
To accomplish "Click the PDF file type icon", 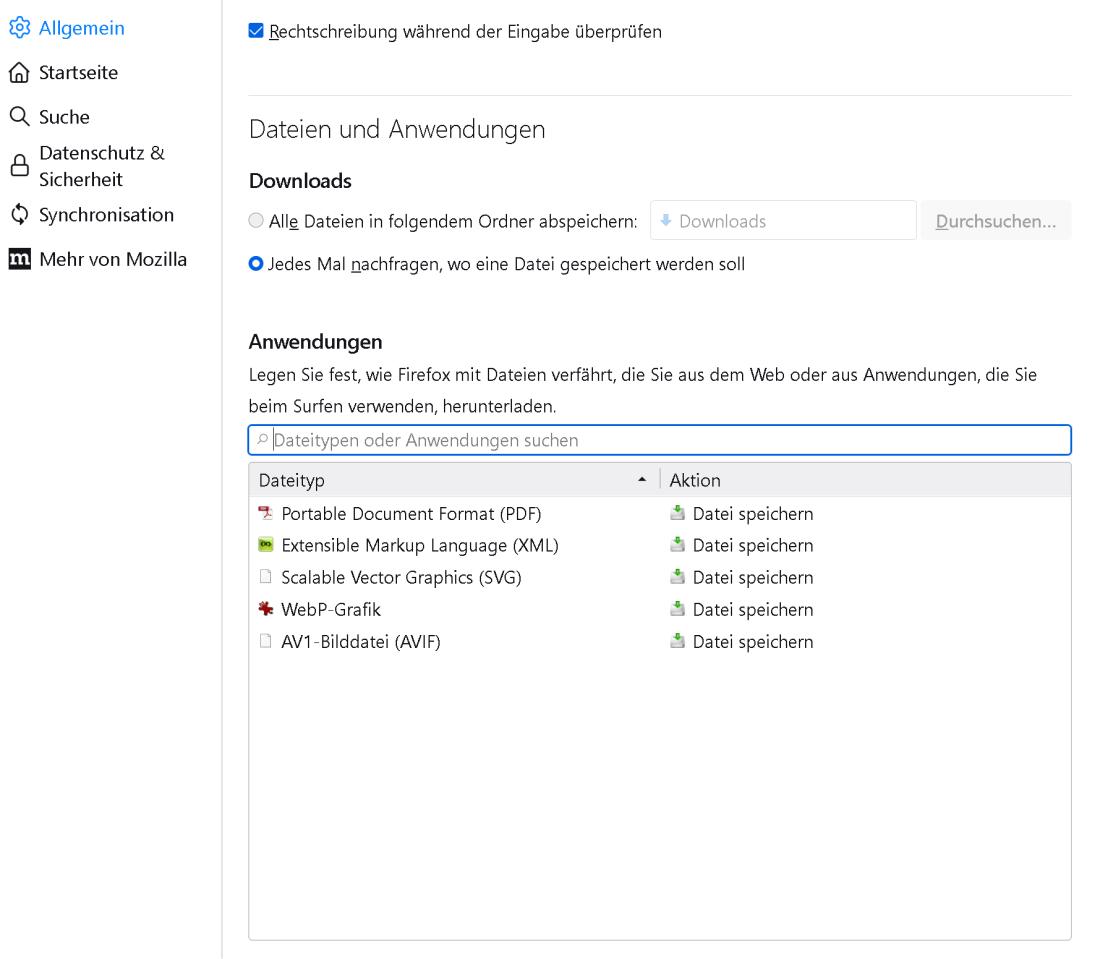I will click(265, 514).
